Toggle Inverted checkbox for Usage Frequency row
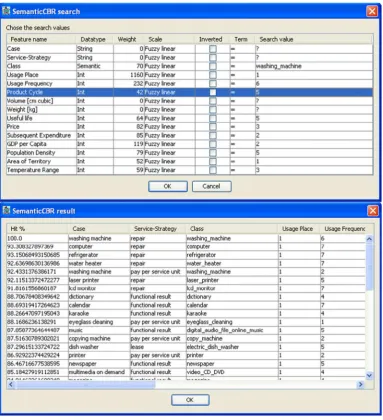 click(213, 83)
